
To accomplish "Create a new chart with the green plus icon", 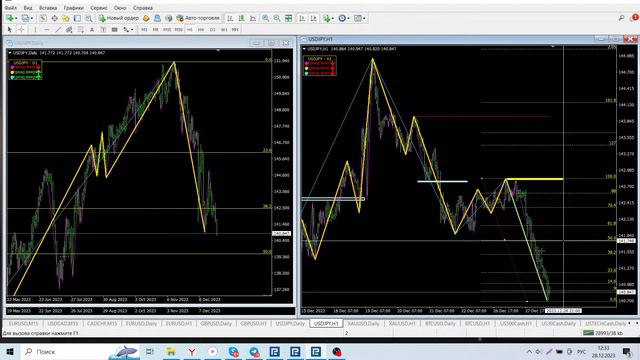I will point(9,18).
